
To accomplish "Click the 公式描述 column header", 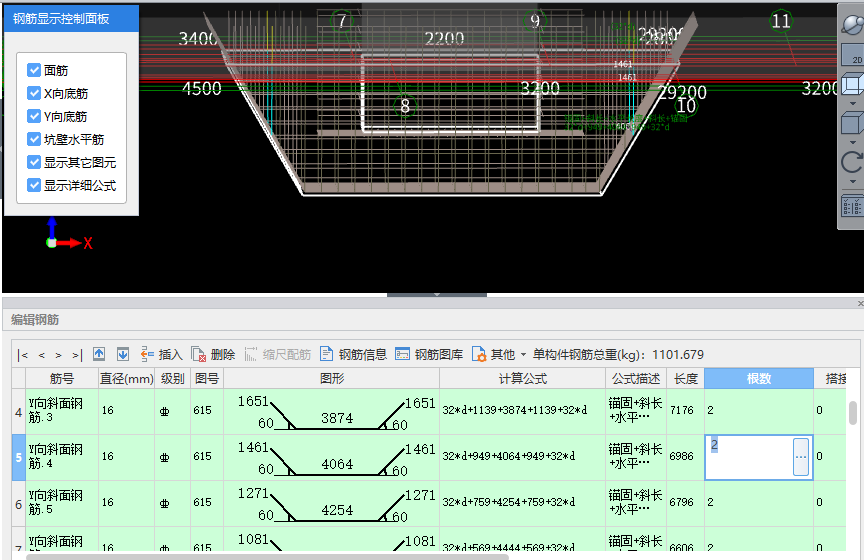I will [x=636, y=379].
